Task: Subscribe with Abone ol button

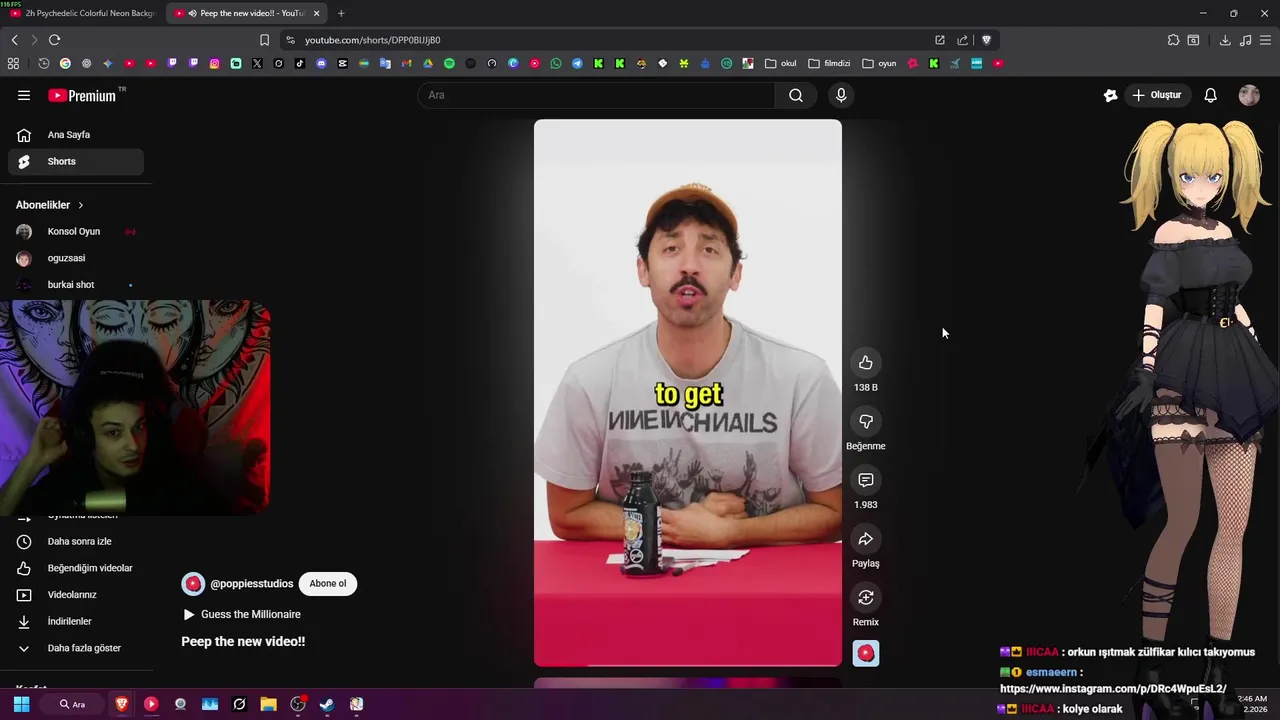Action: click(328, 583)
